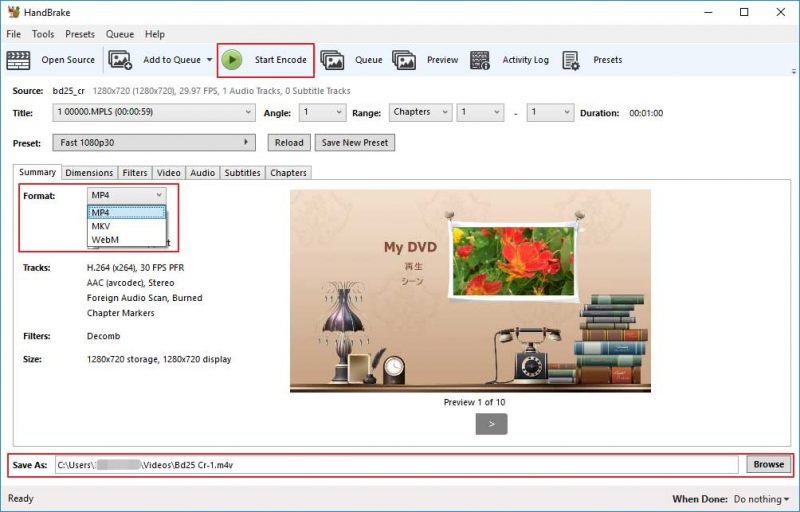Click the Duration value 00:01:00
The image size is (800, 512).
(646, 113)
